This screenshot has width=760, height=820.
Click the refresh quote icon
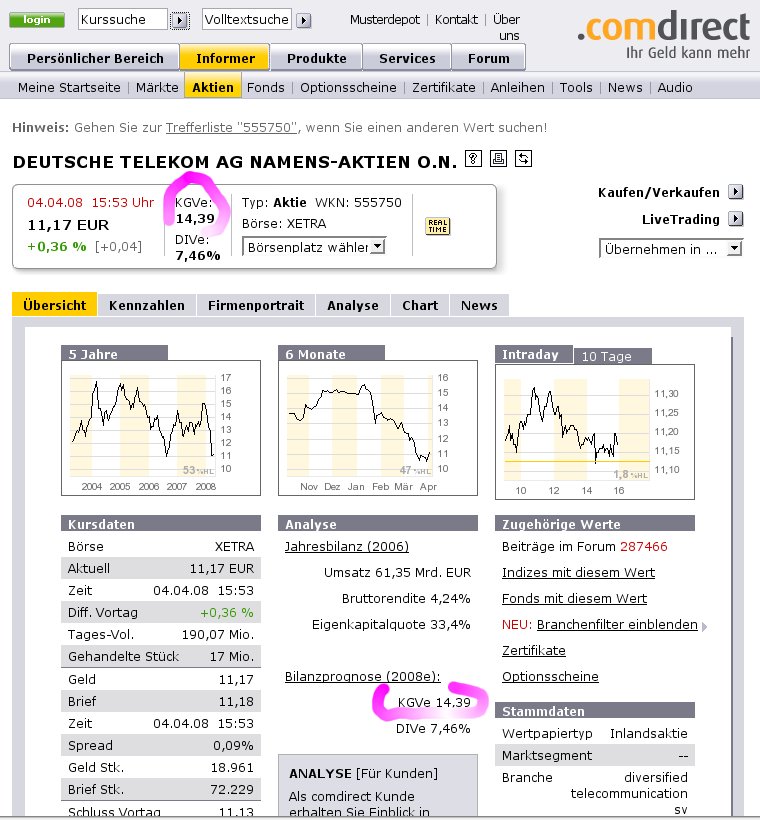point(523,158)
